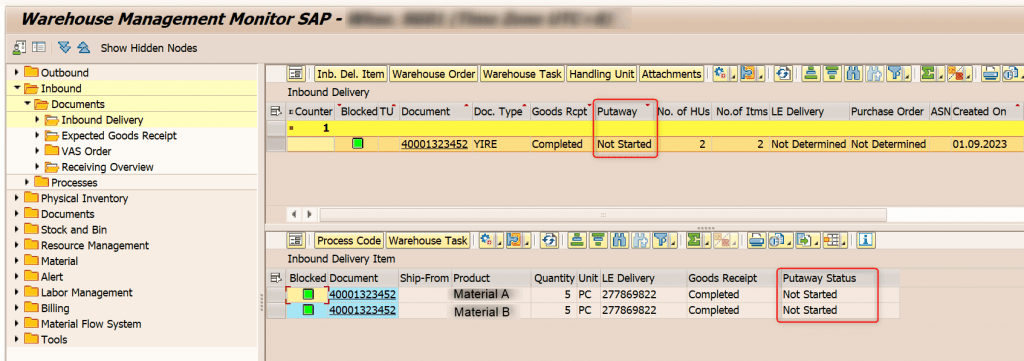Select Expected Goods Receipt node
This screenshot has width=1024, height=361.
(119, 136)
